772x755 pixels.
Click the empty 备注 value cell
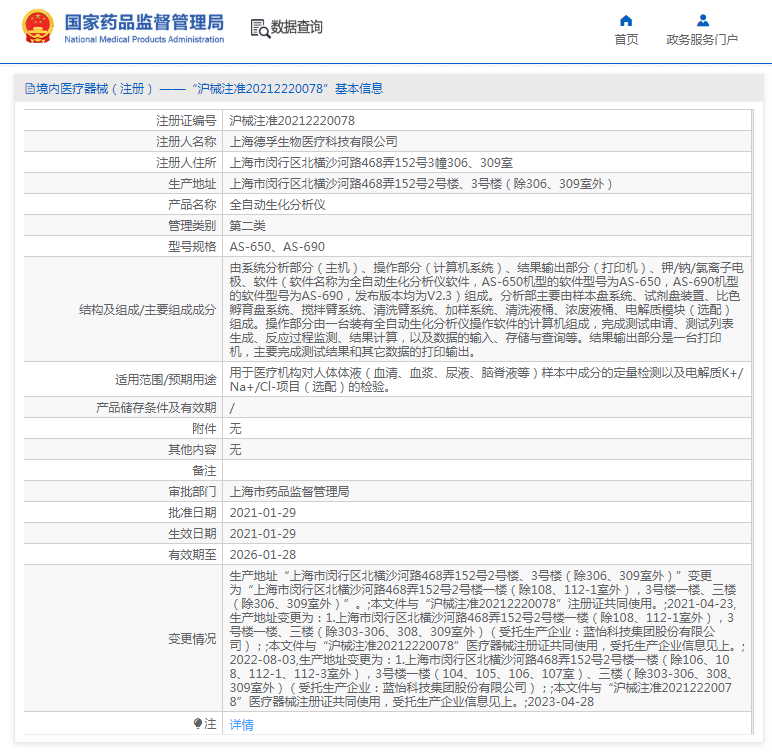click(486, 470)
